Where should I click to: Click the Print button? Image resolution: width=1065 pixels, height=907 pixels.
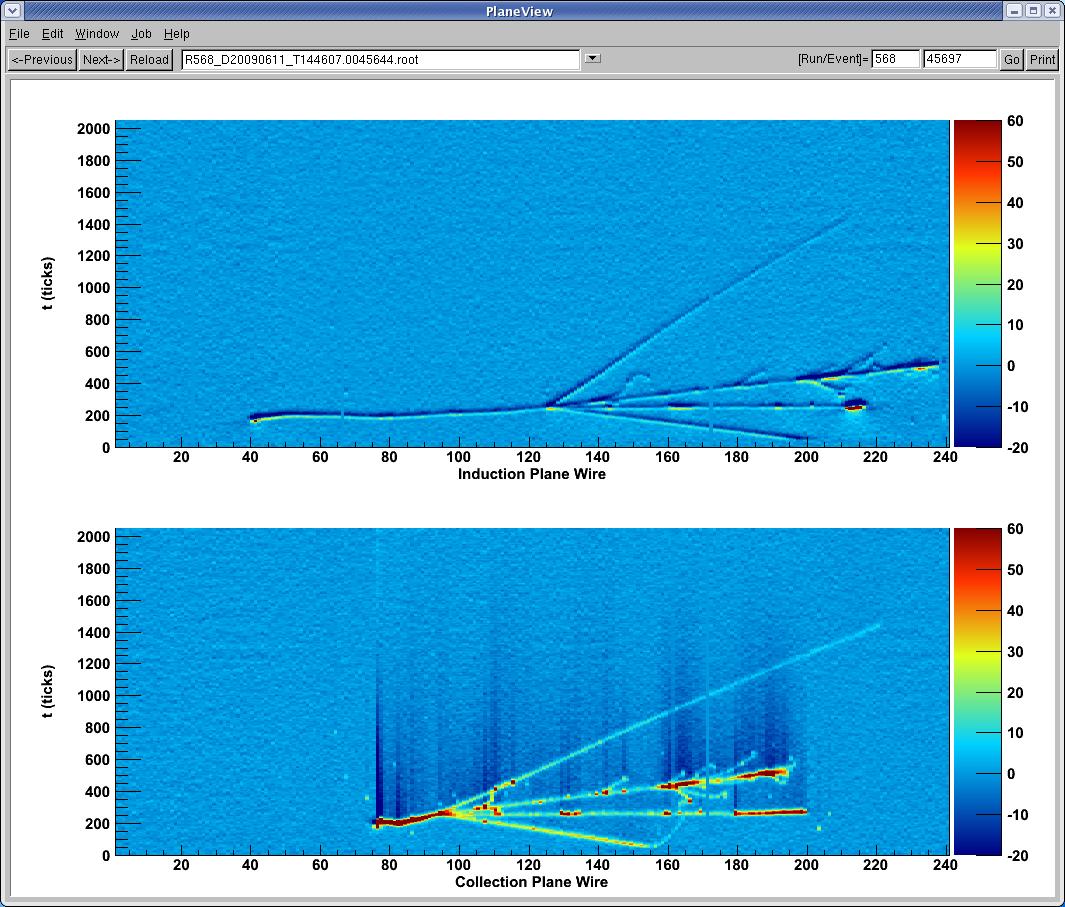tap(1042, 60)
